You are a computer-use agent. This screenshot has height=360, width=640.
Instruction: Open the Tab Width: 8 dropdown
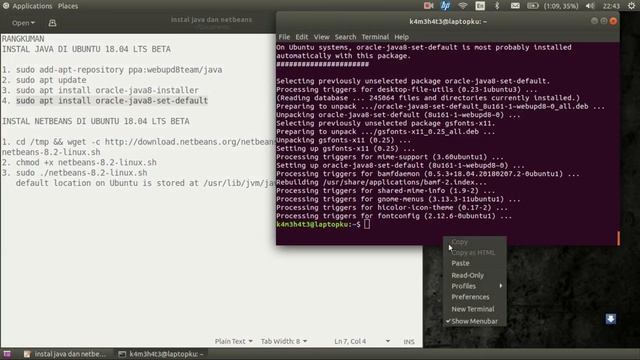click(284, 341)
